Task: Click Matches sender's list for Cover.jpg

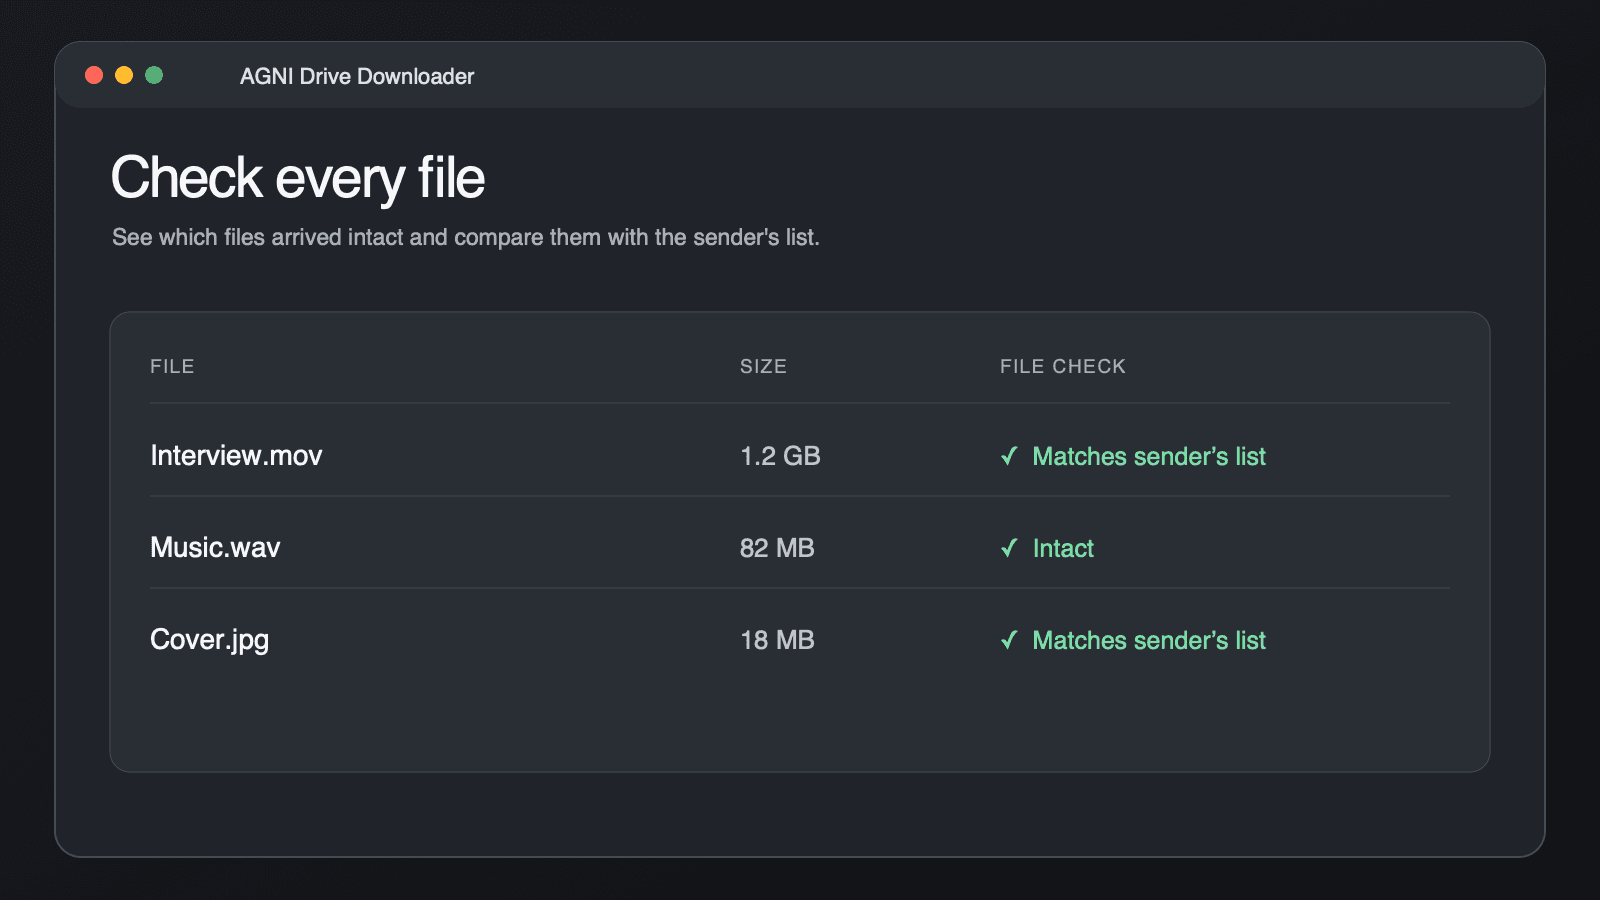Action: [1149, 640]
